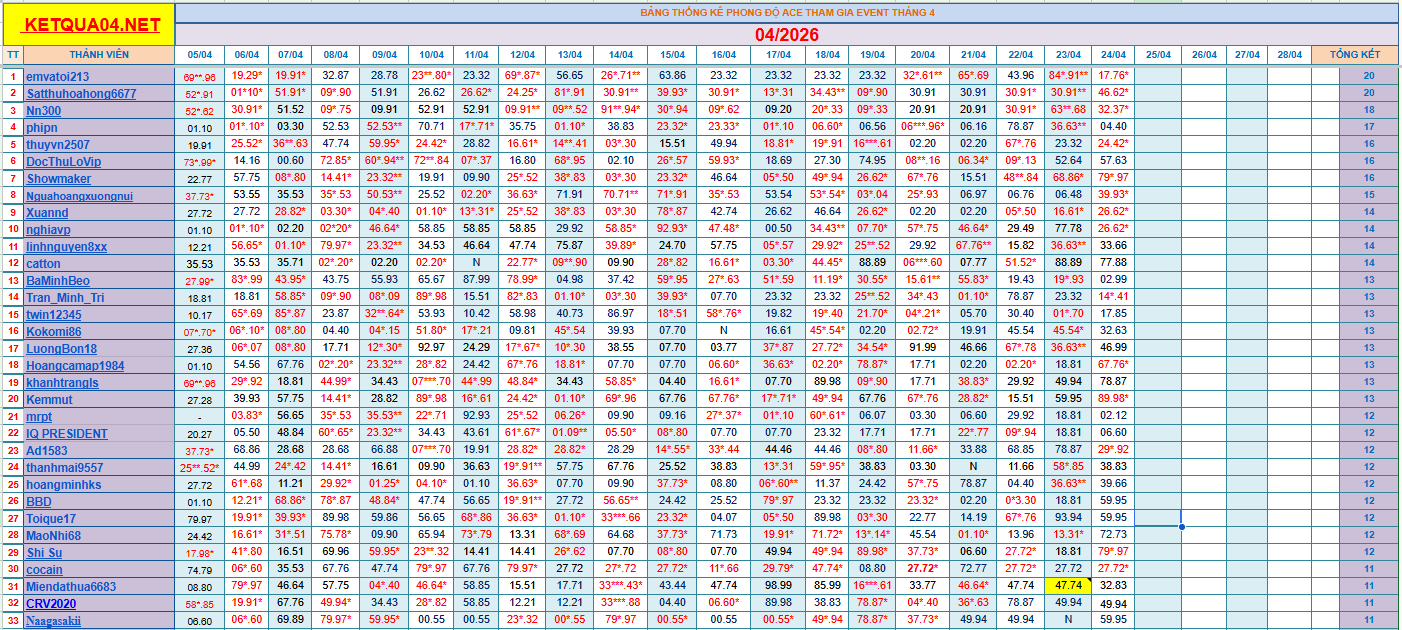1402x630 pixels.
Task: Select member phipn
Action: point(42,127)
